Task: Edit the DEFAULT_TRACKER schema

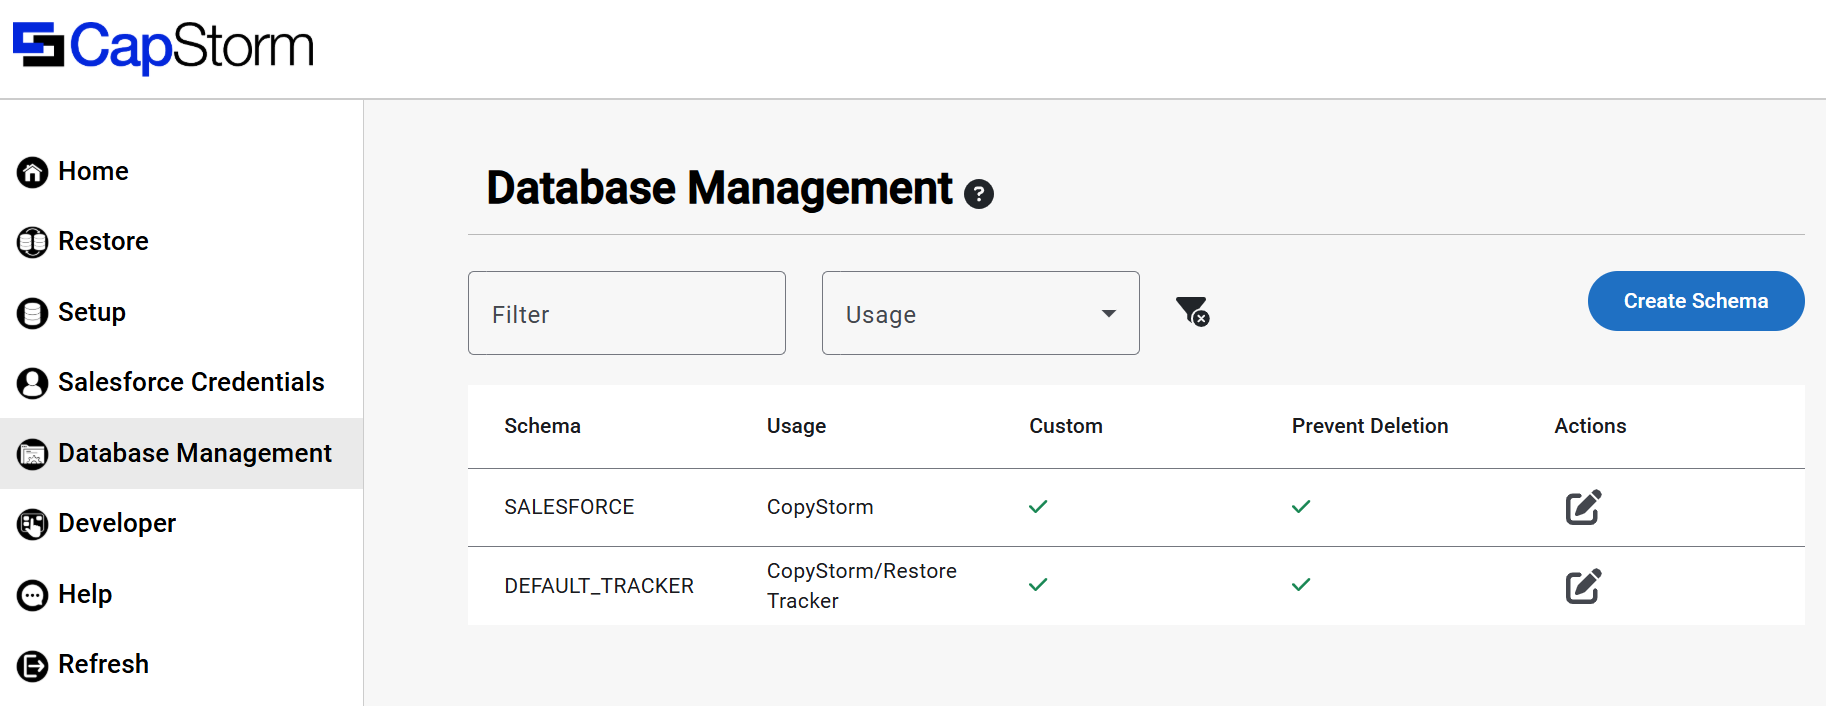Action: point(1583,586)
